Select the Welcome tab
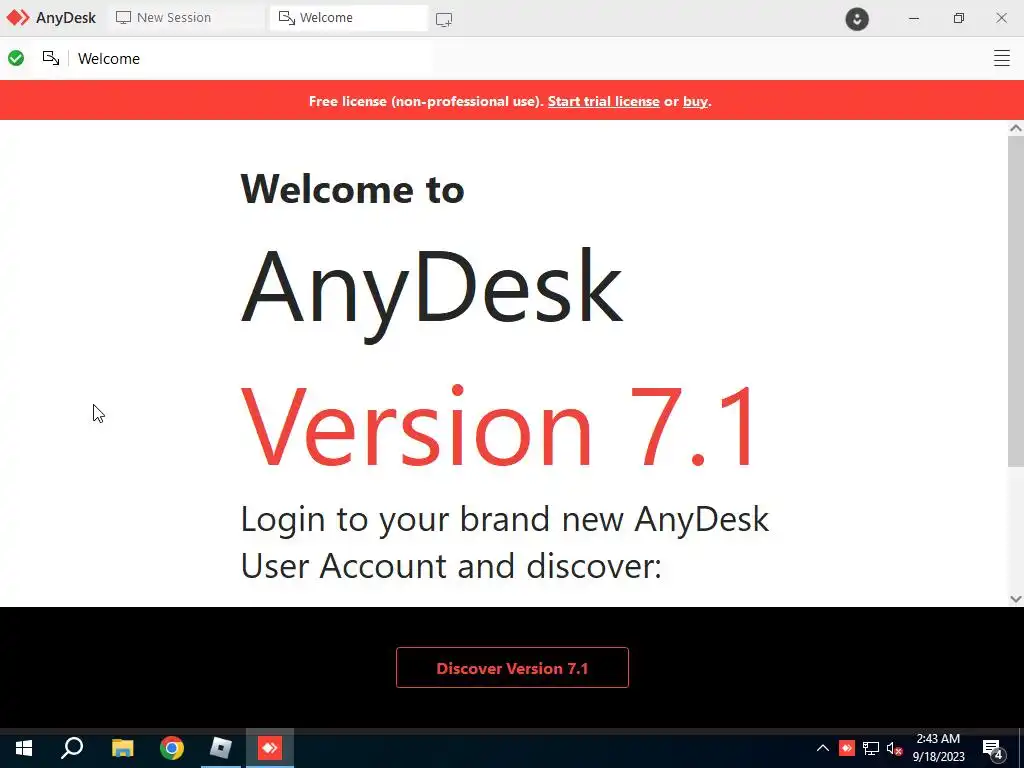Viewport: 1024px width, 768px height. pos(349,18)
